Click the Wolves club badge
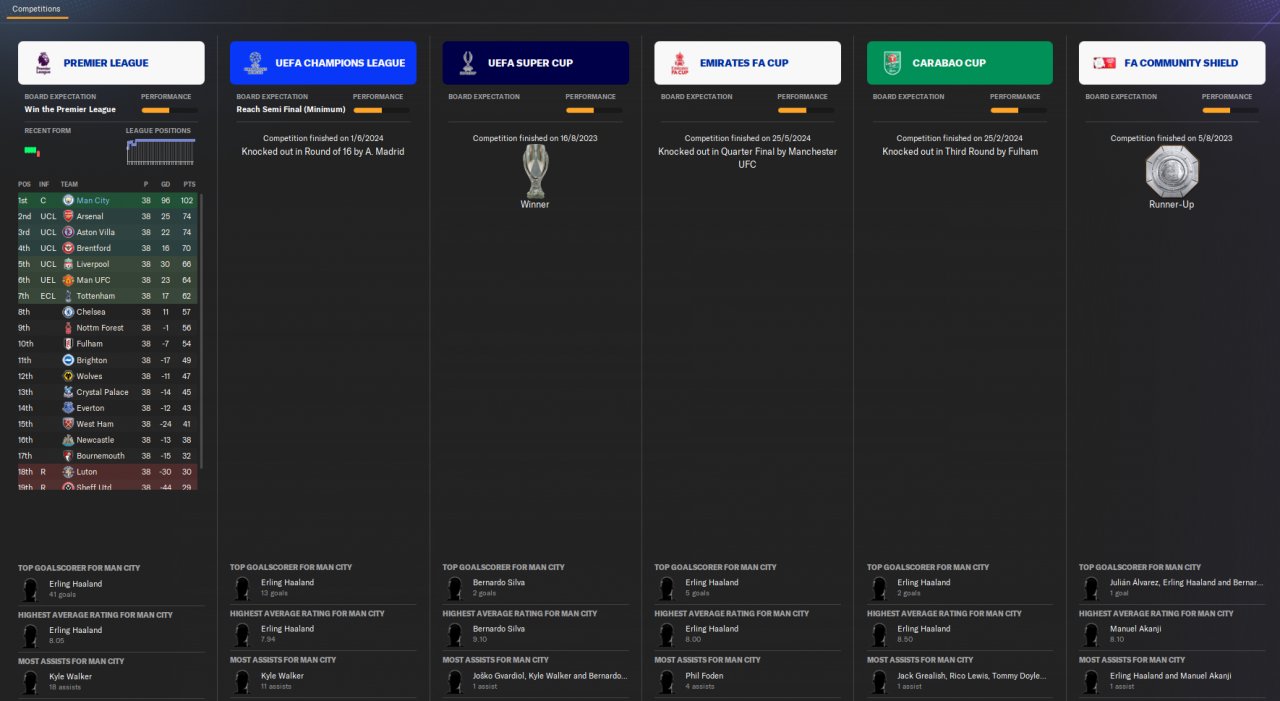The width and height of the screenshot is (1280, 701). [x=68, y=376]
